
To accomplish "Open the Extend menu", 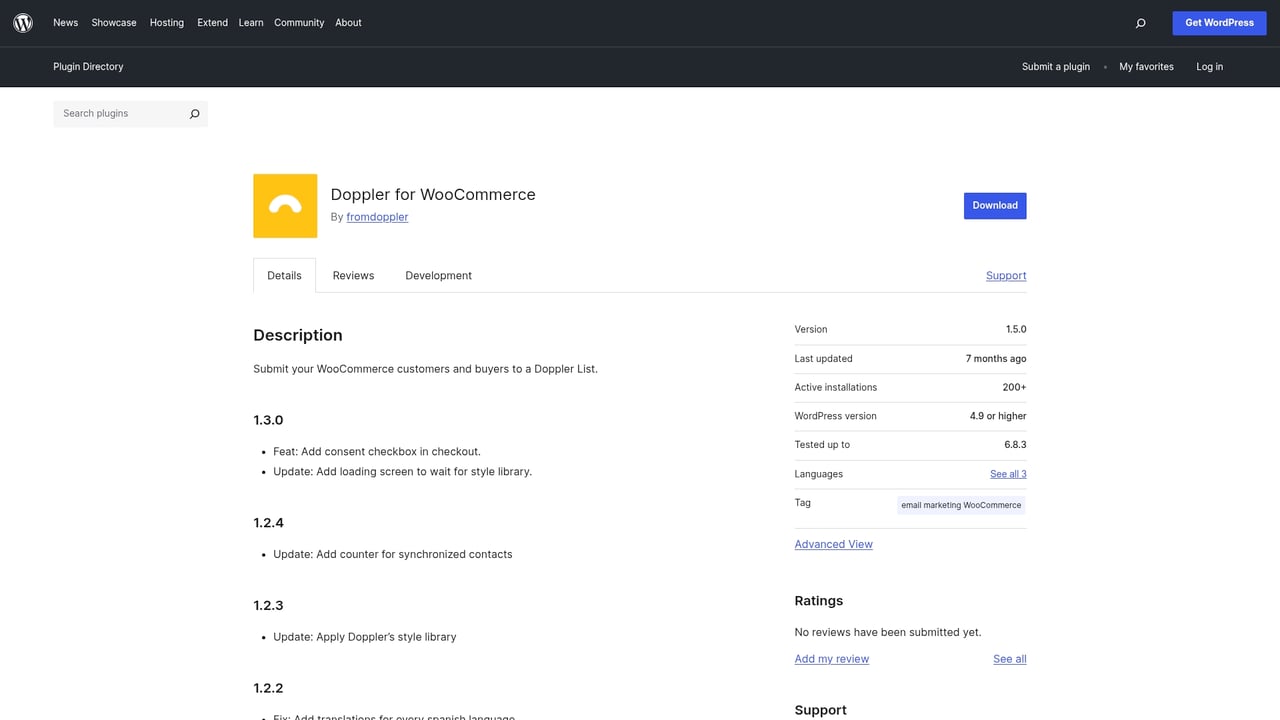I will tap(212, 22).
